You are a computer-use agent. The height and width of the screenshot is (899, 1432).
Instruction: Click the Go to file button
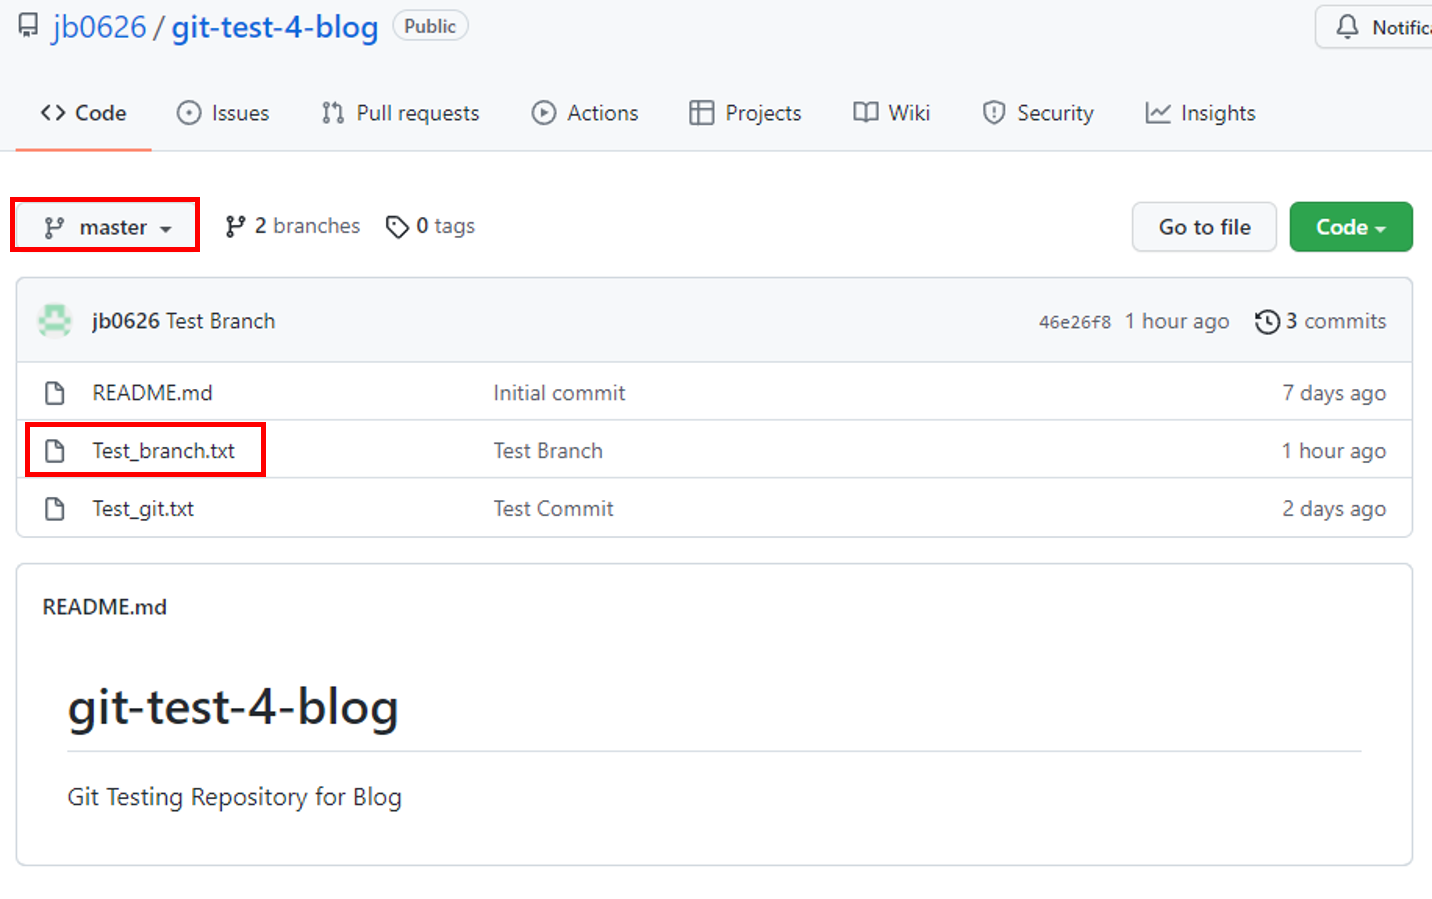(1204, 227)
